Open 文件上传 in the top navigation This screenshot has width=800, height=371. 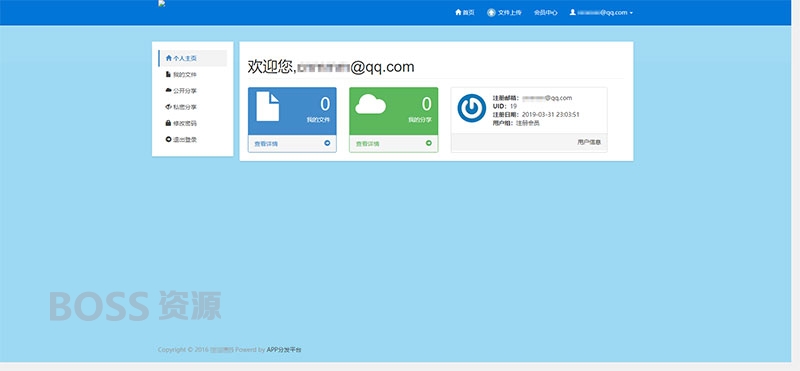point(504,12)
